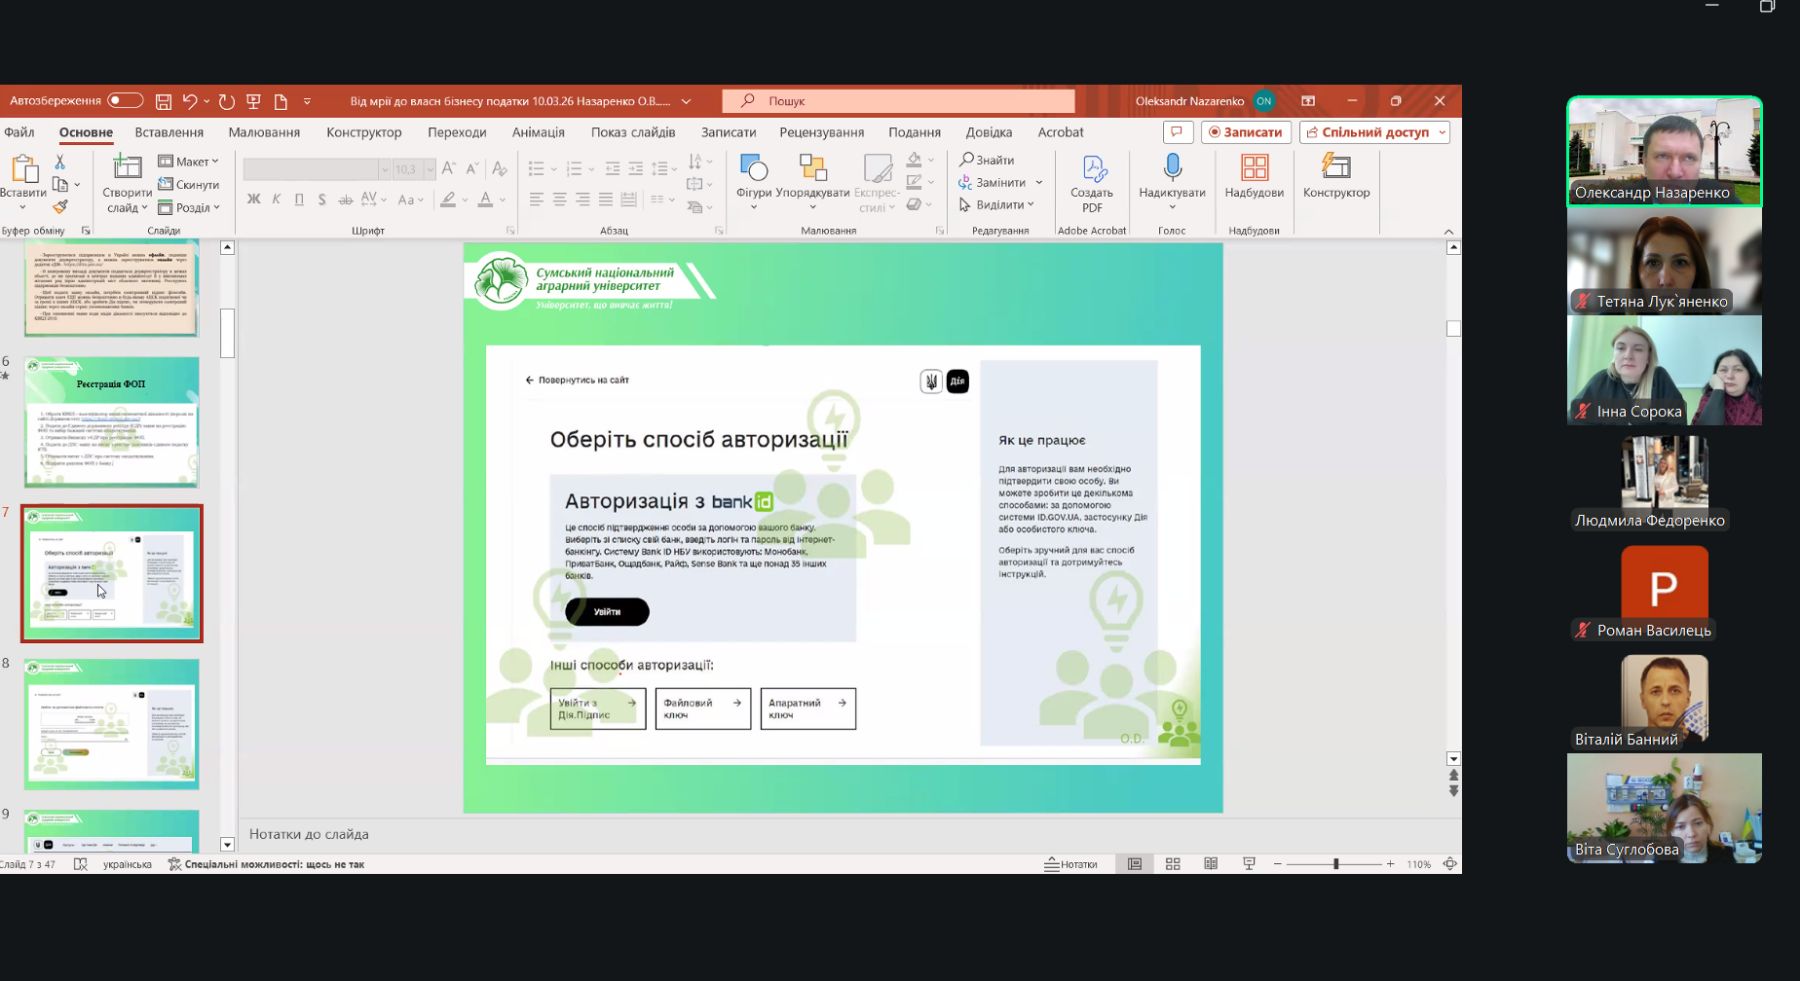Toggle text shadow S formatting

(x=322, y=199)
